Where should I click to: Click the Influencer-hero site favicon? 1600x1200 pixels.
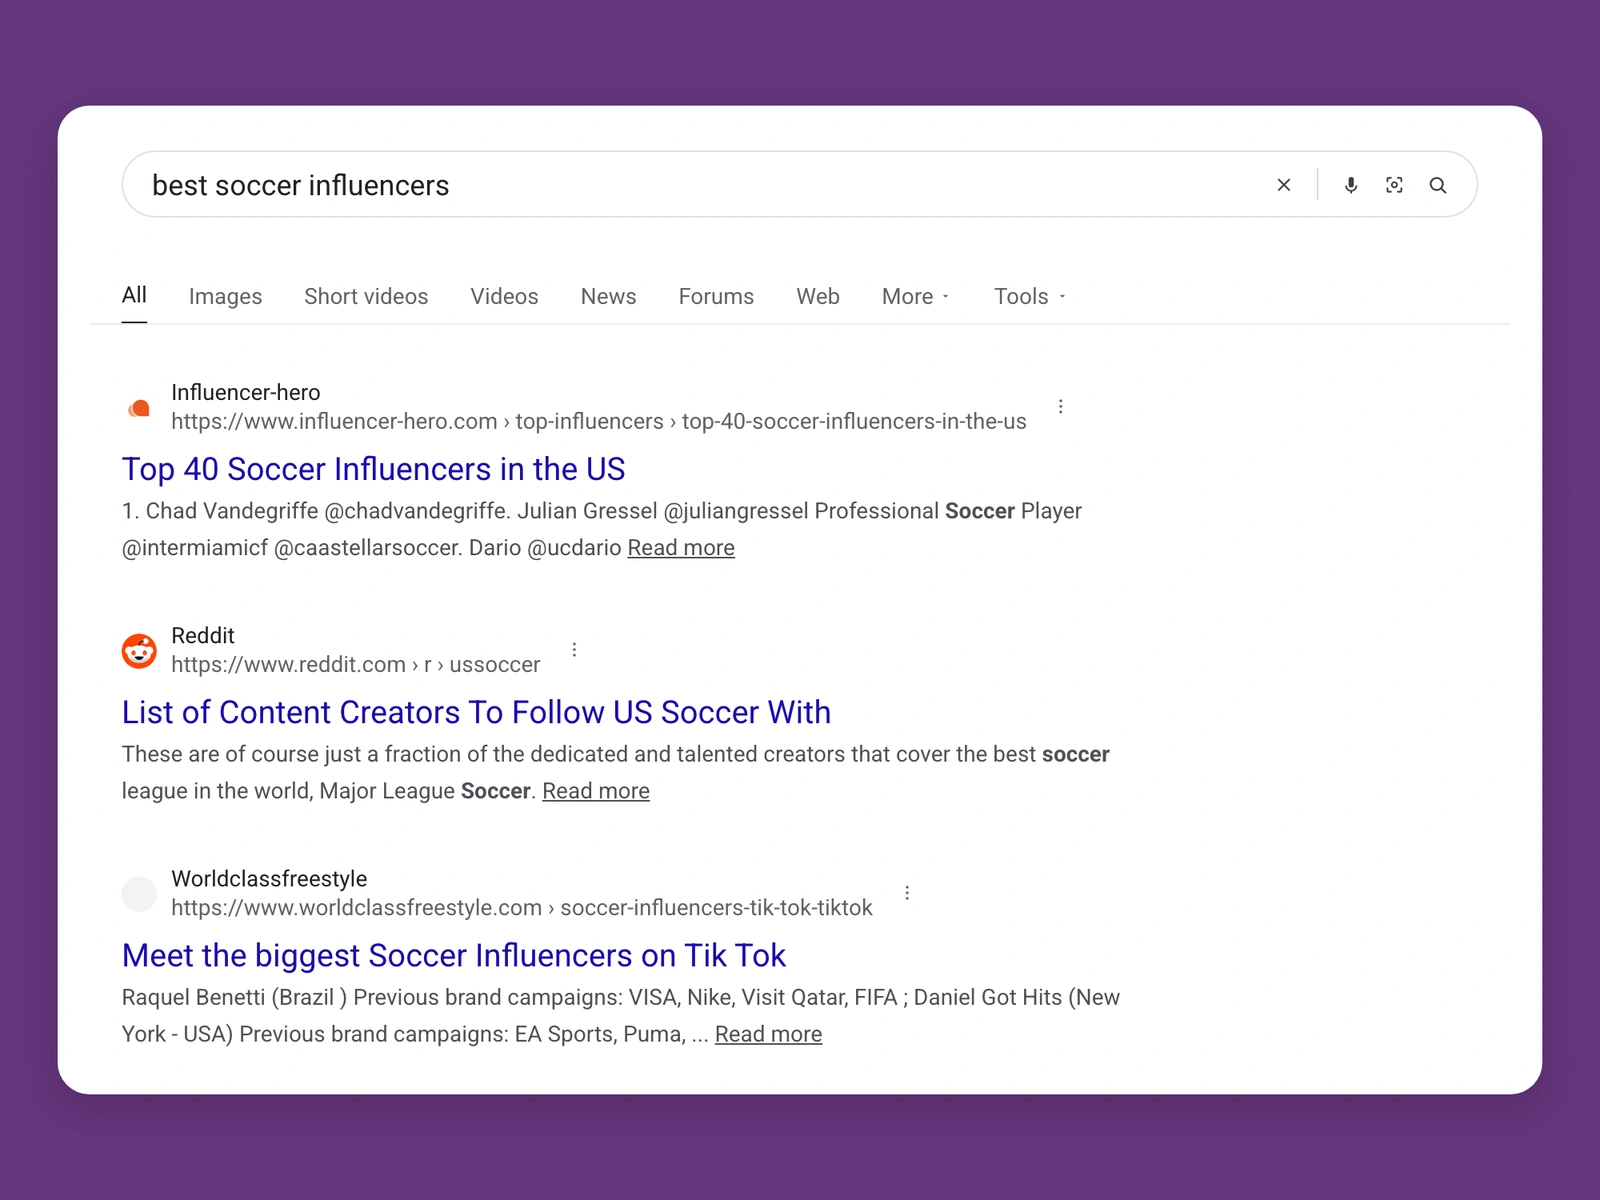tap(139, 408)
